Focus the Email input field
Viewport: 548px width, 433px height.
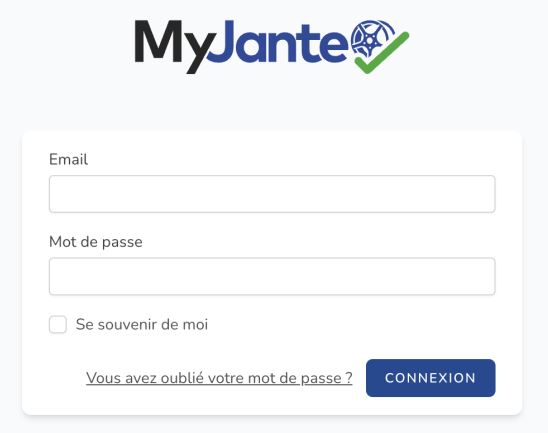(272, 194)
